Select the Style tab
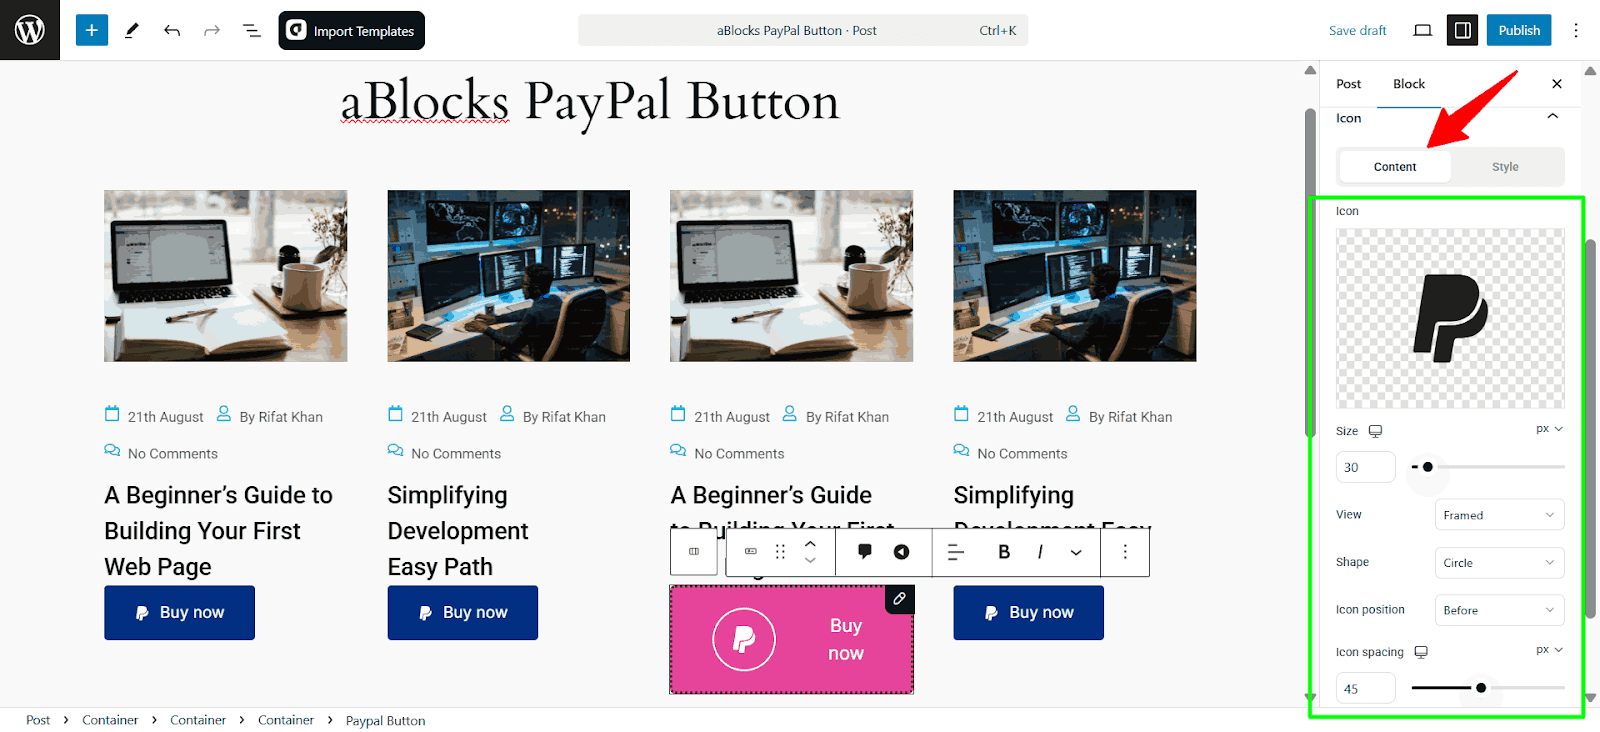The height and width of the screenshot is (732, 1600). pyautogui.click(x=1505, y=167)
